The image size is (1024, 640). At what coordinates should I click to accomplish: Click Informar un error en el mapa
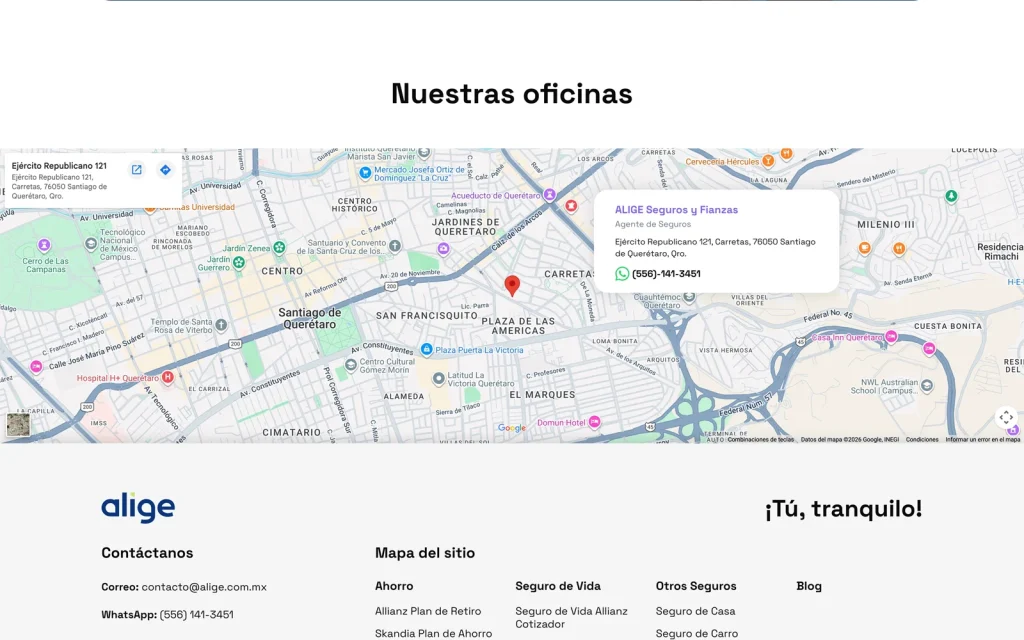pos(982,440)
